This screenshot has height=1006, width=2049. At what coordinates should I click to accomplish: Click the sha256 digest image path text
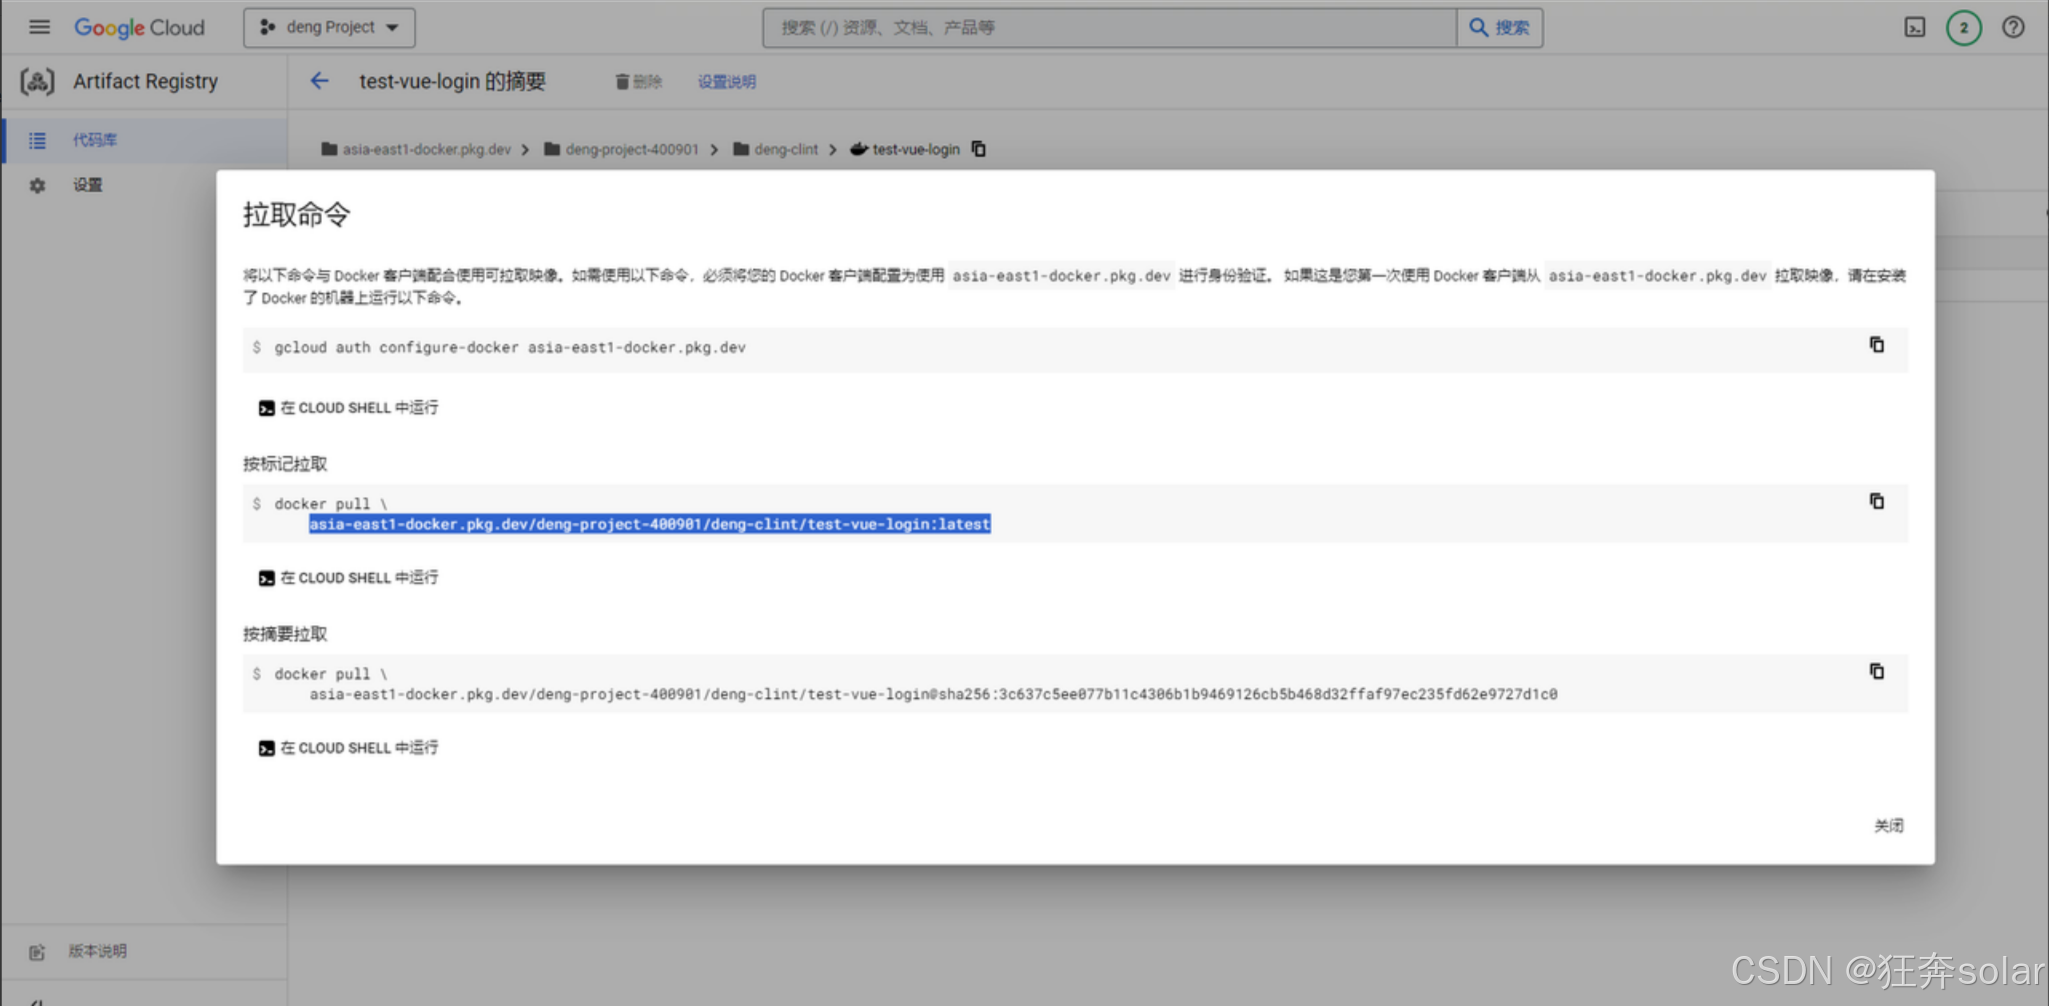click(x=933, y=694)
